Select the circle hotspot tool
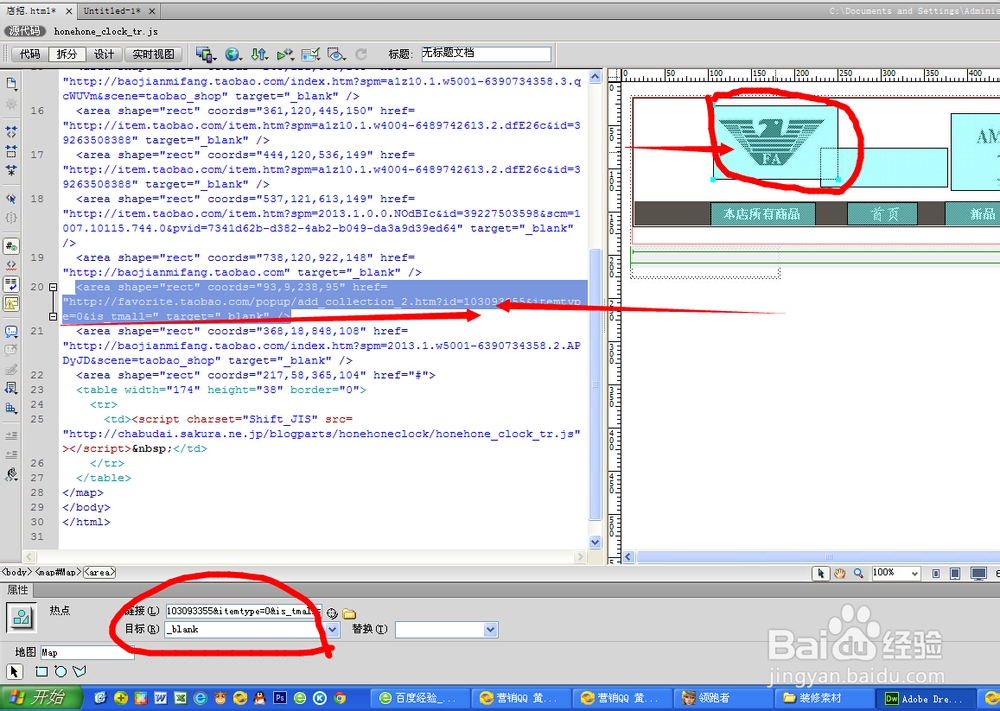 (61, 671)
